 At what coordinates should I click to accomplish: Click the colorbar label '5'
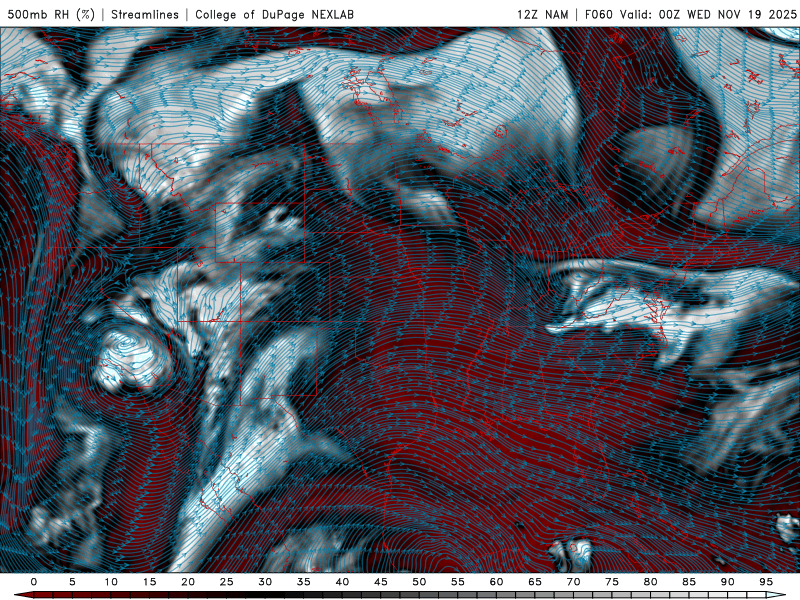[x=72, y=582]
